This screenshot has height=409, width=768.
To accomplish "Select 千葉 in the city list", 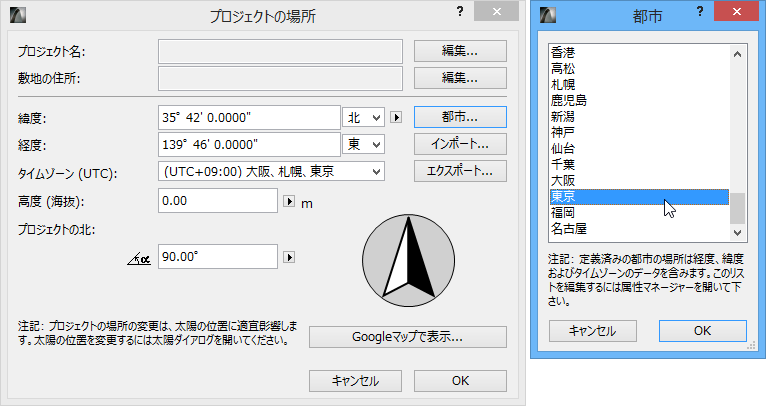I will [639, 165].
